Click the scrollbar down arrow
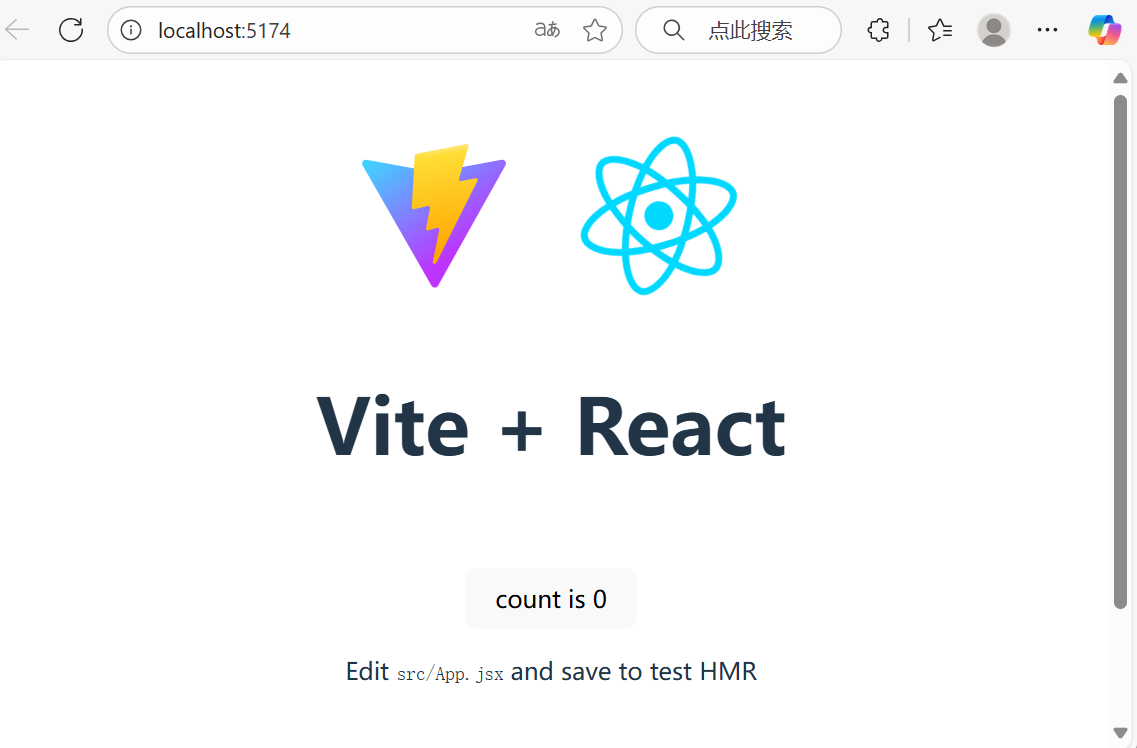 1120,732
